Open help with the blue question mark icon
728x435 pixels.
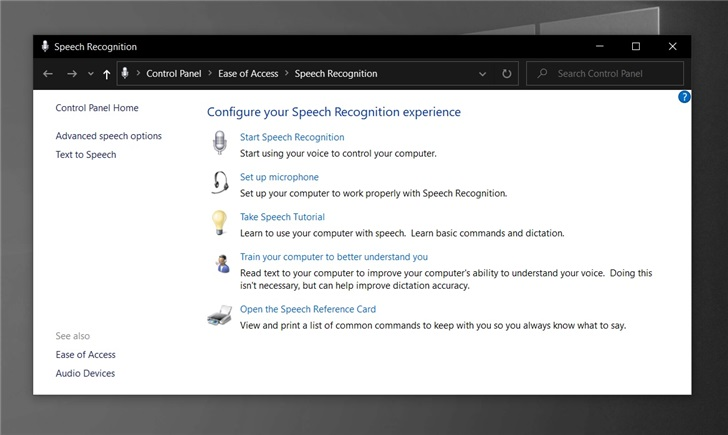coord(684,97)
